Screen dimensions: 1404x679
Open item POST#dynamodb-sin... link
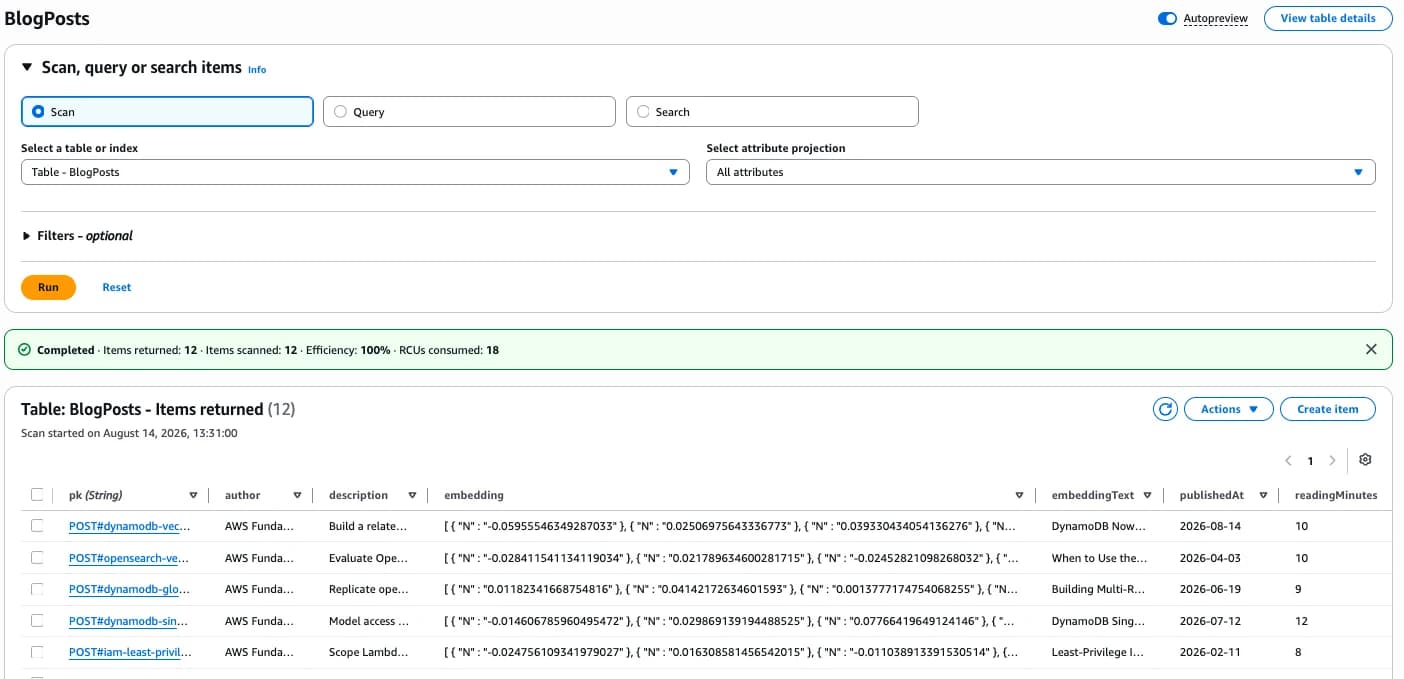129,621
